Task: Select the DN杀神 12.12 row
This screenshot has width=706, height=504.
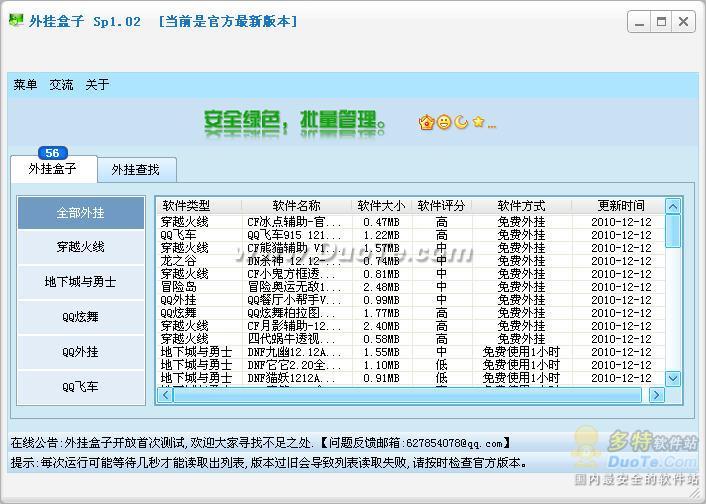Action: click(412, 261)
